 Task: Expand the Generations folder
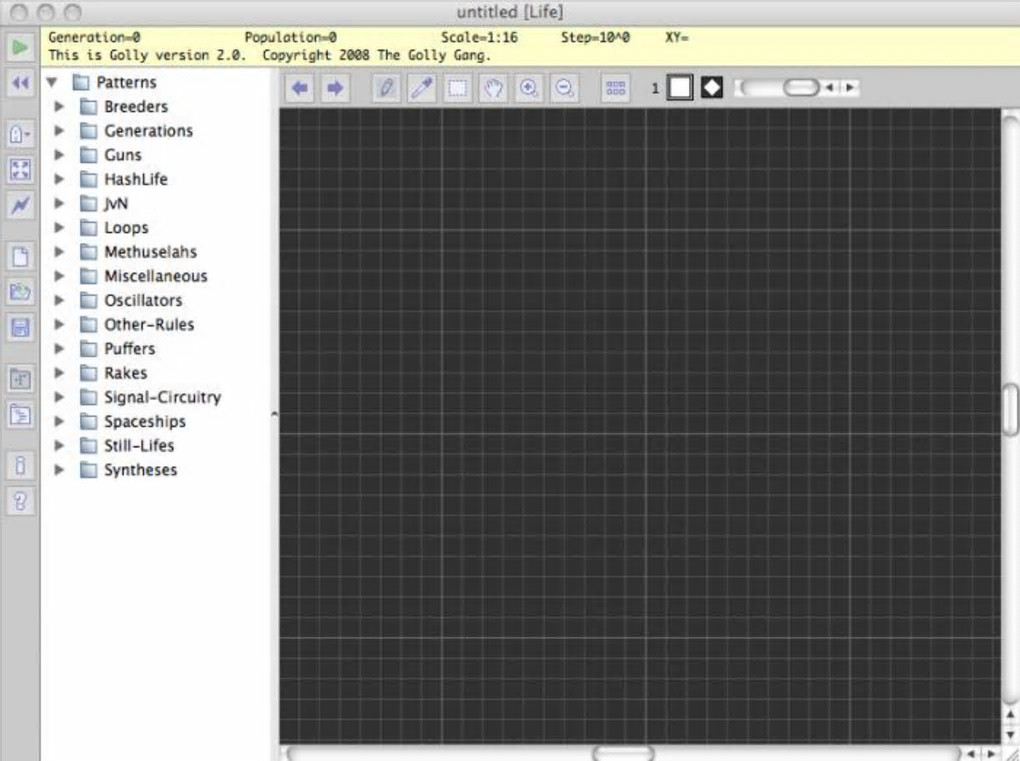click(x=59, y=130)
